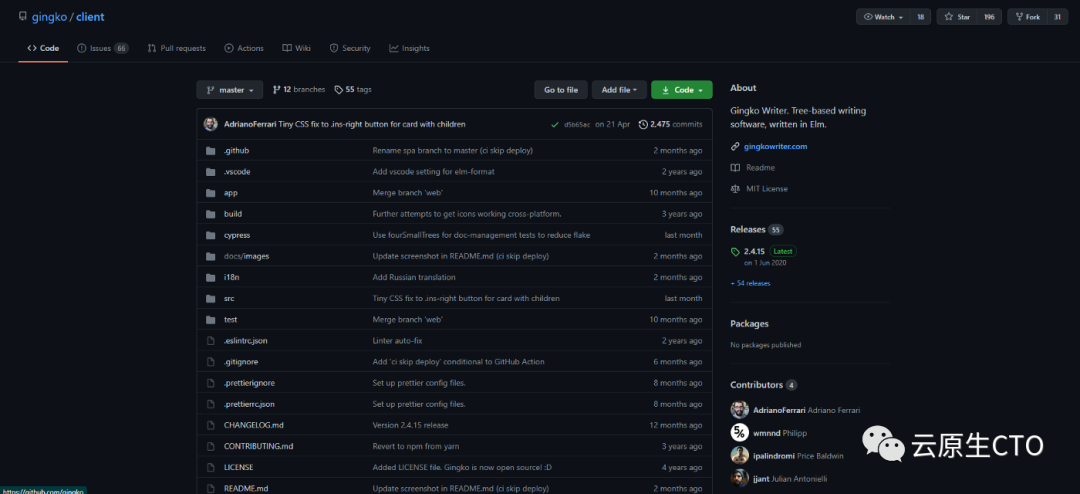Show the + 54 releases link
The height and width of the screenshot is (494, 1080).
[750, 283]
